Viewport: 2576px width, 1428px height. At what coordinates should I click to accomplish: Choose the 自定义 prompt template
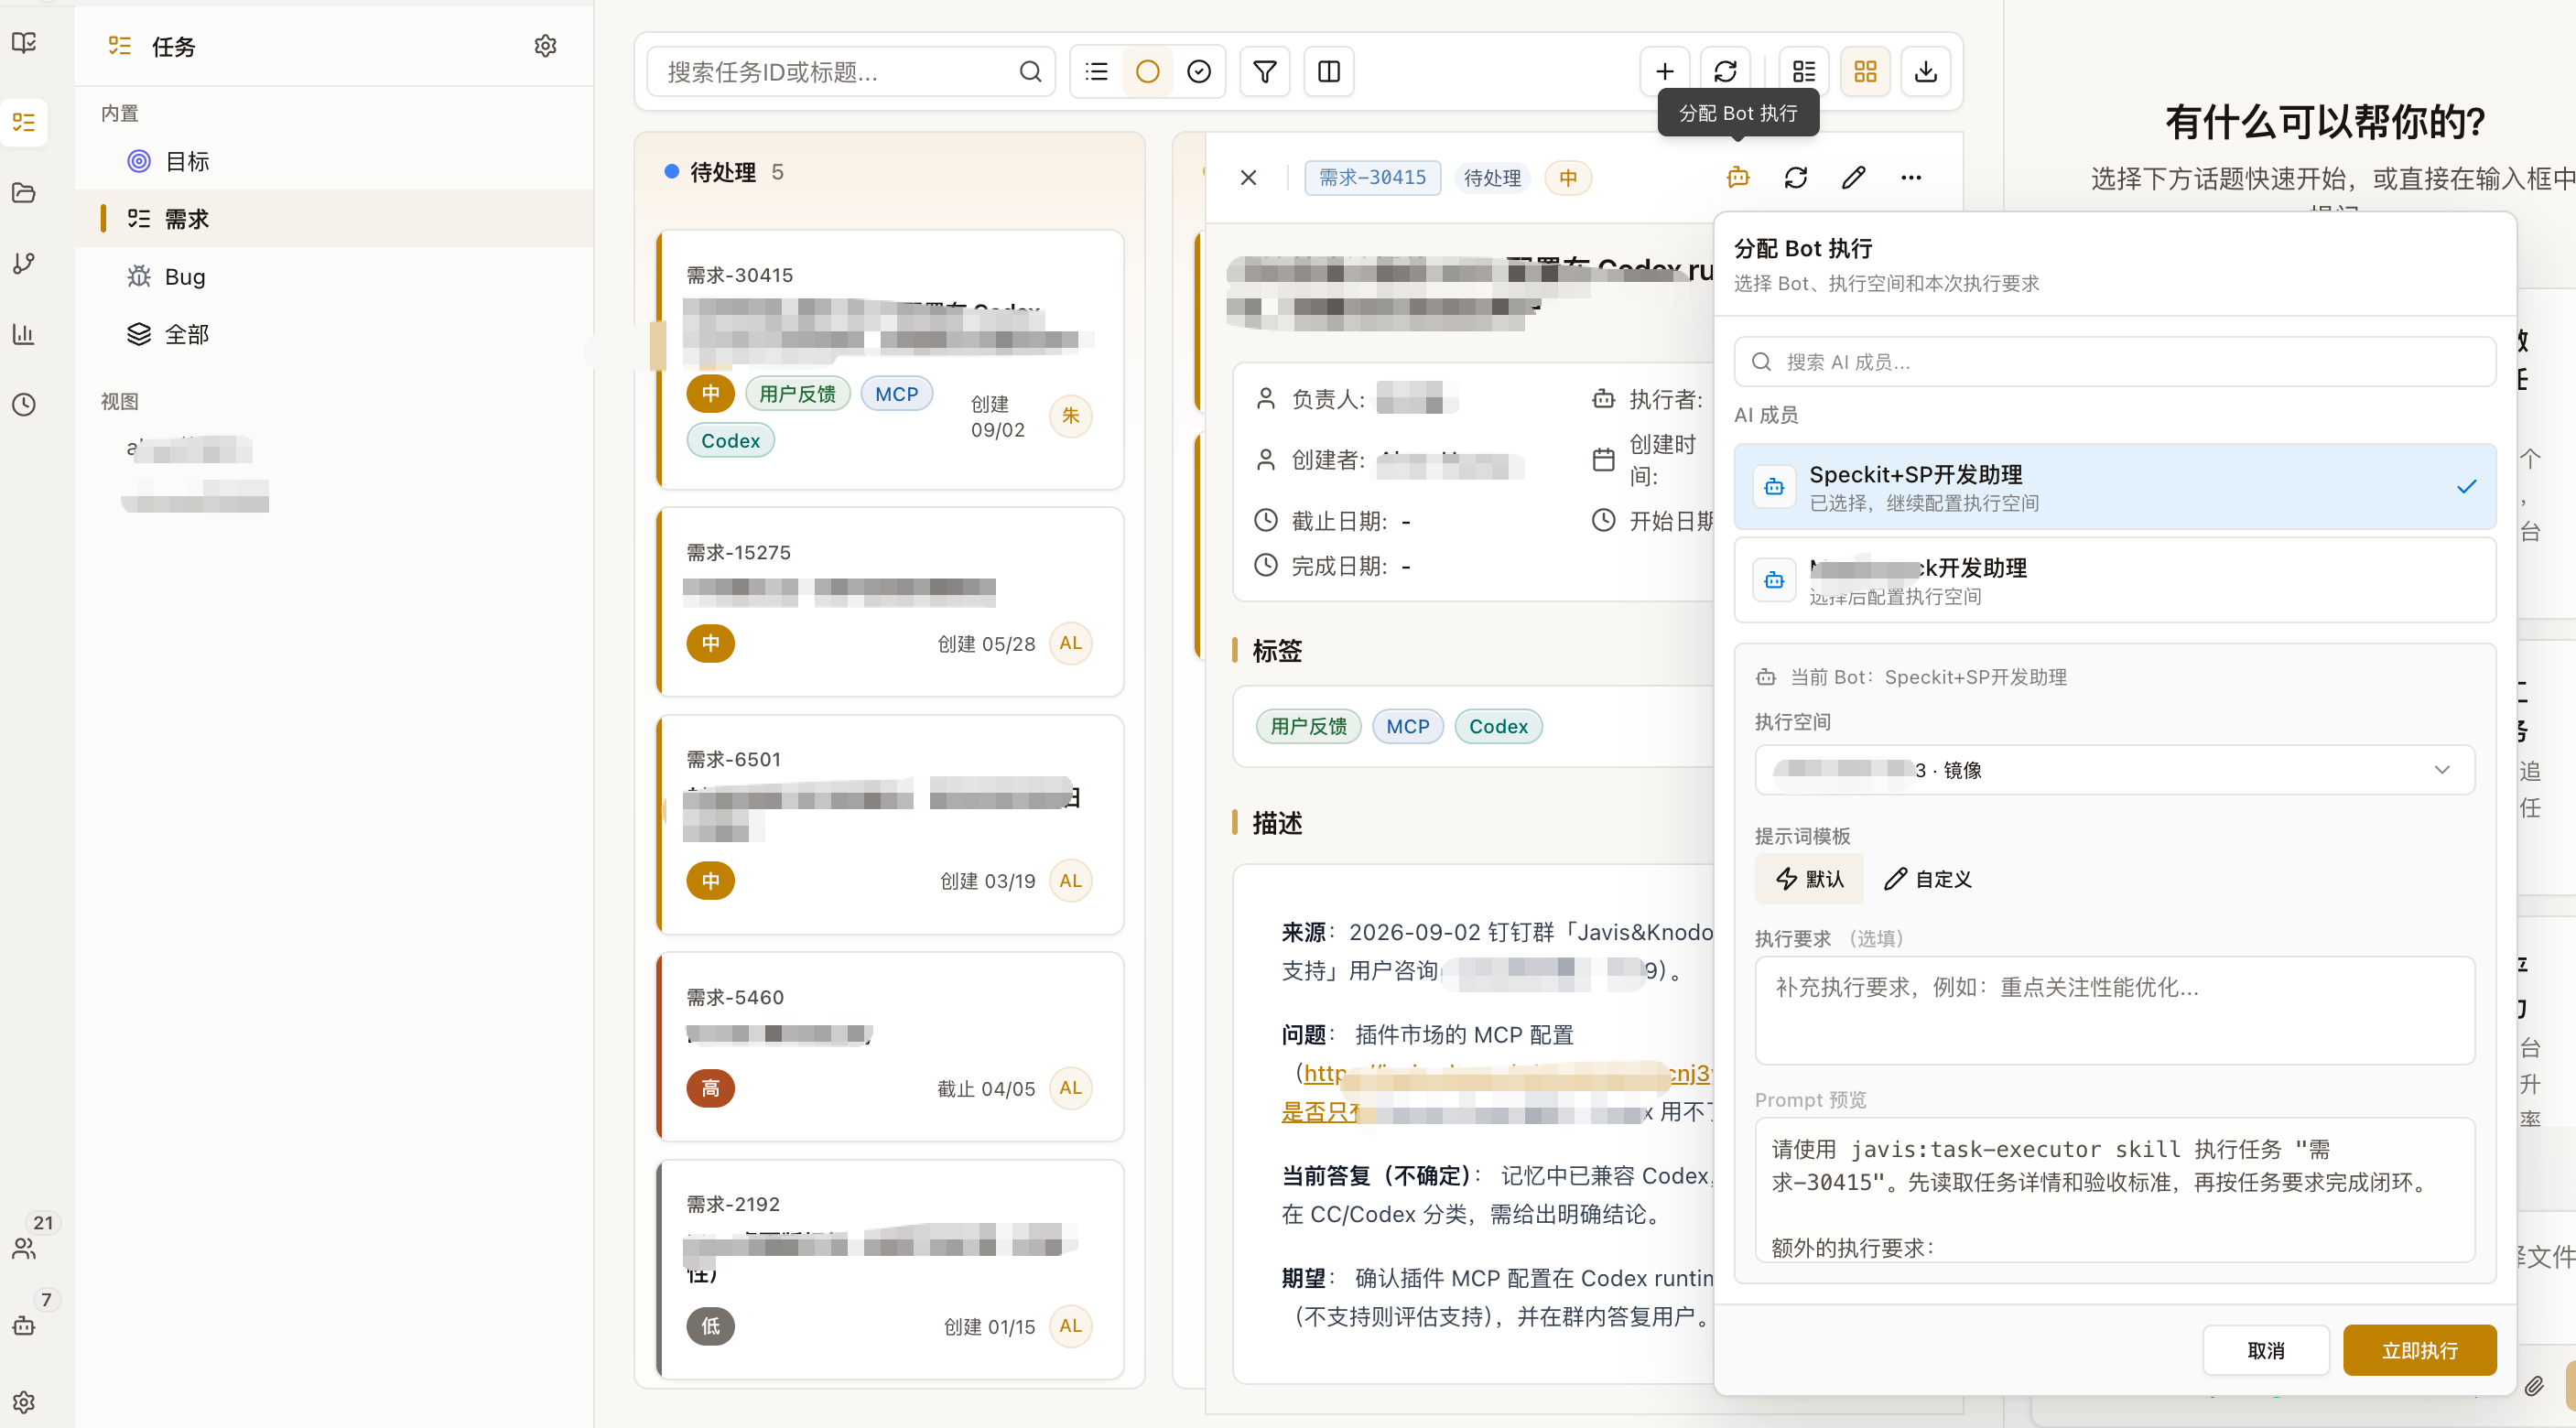(1927, 878)
